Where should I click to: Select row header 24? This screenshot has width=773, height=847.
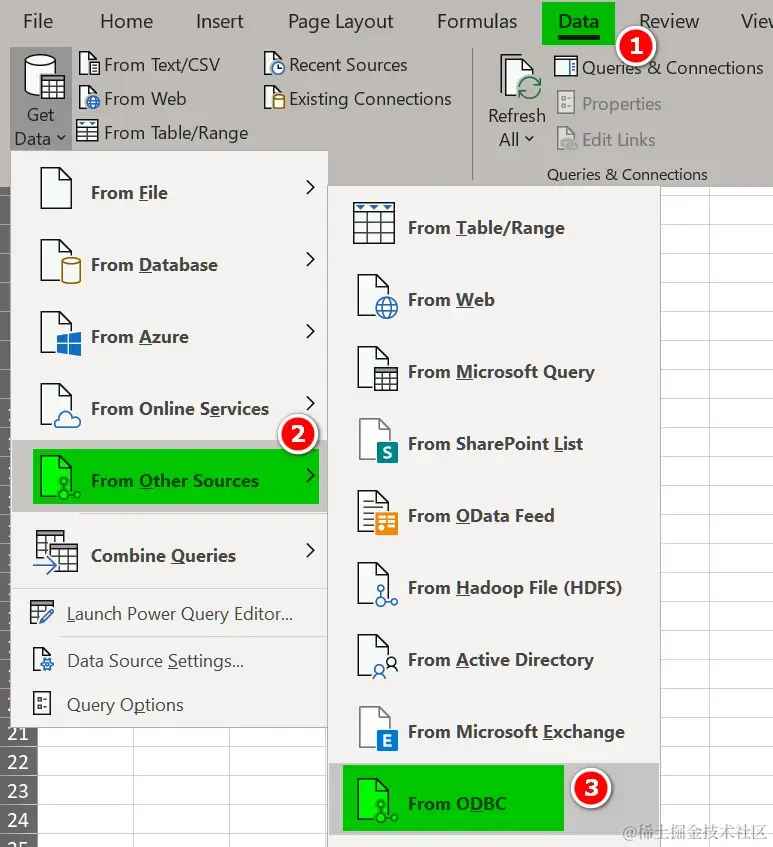[x=18, y=820]
